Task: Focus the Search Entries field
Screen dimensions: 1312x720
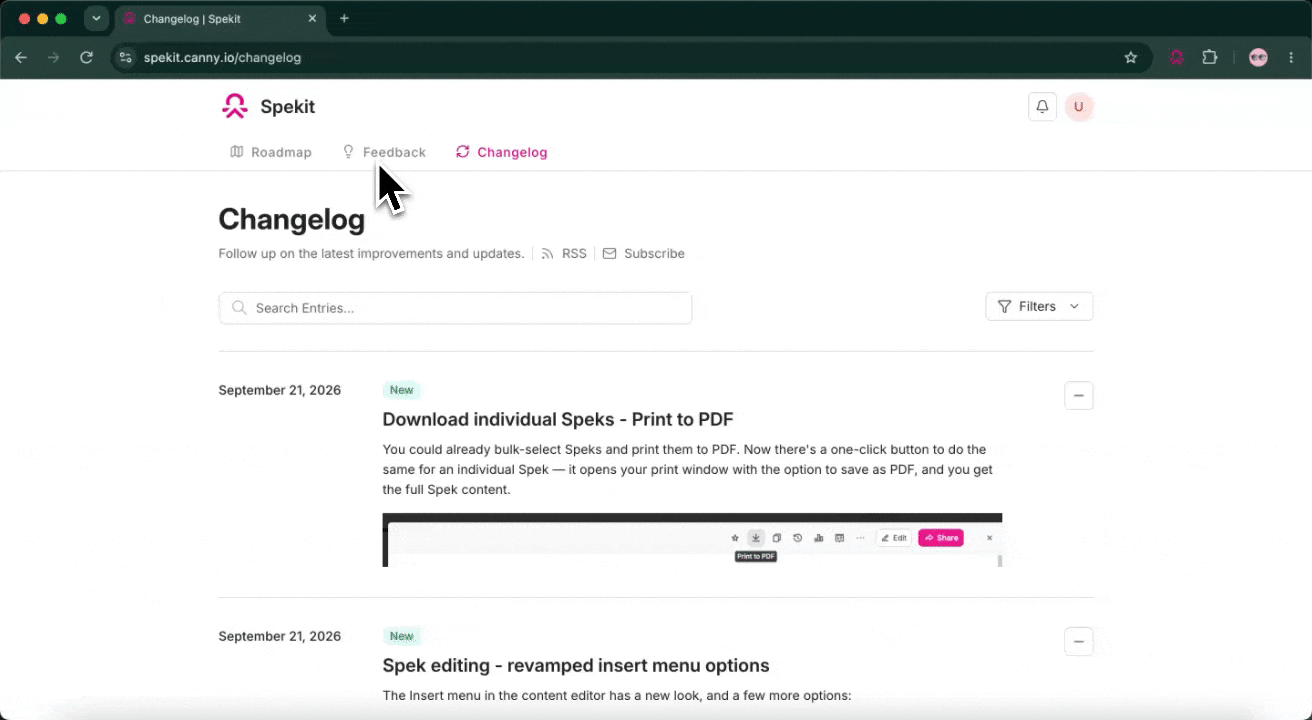Action: tap(455, 308)
